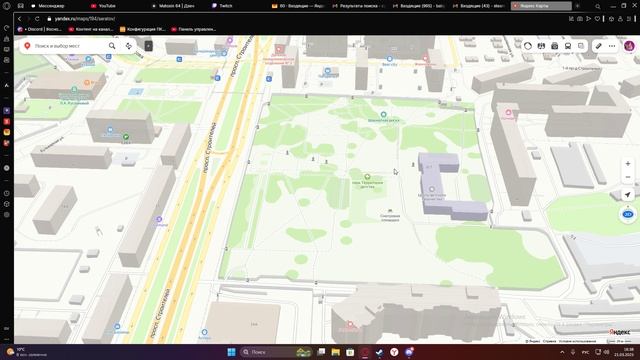Open a new browser tab with plus
The height and width of the screenshot is (360, 640).
(577, 6)
